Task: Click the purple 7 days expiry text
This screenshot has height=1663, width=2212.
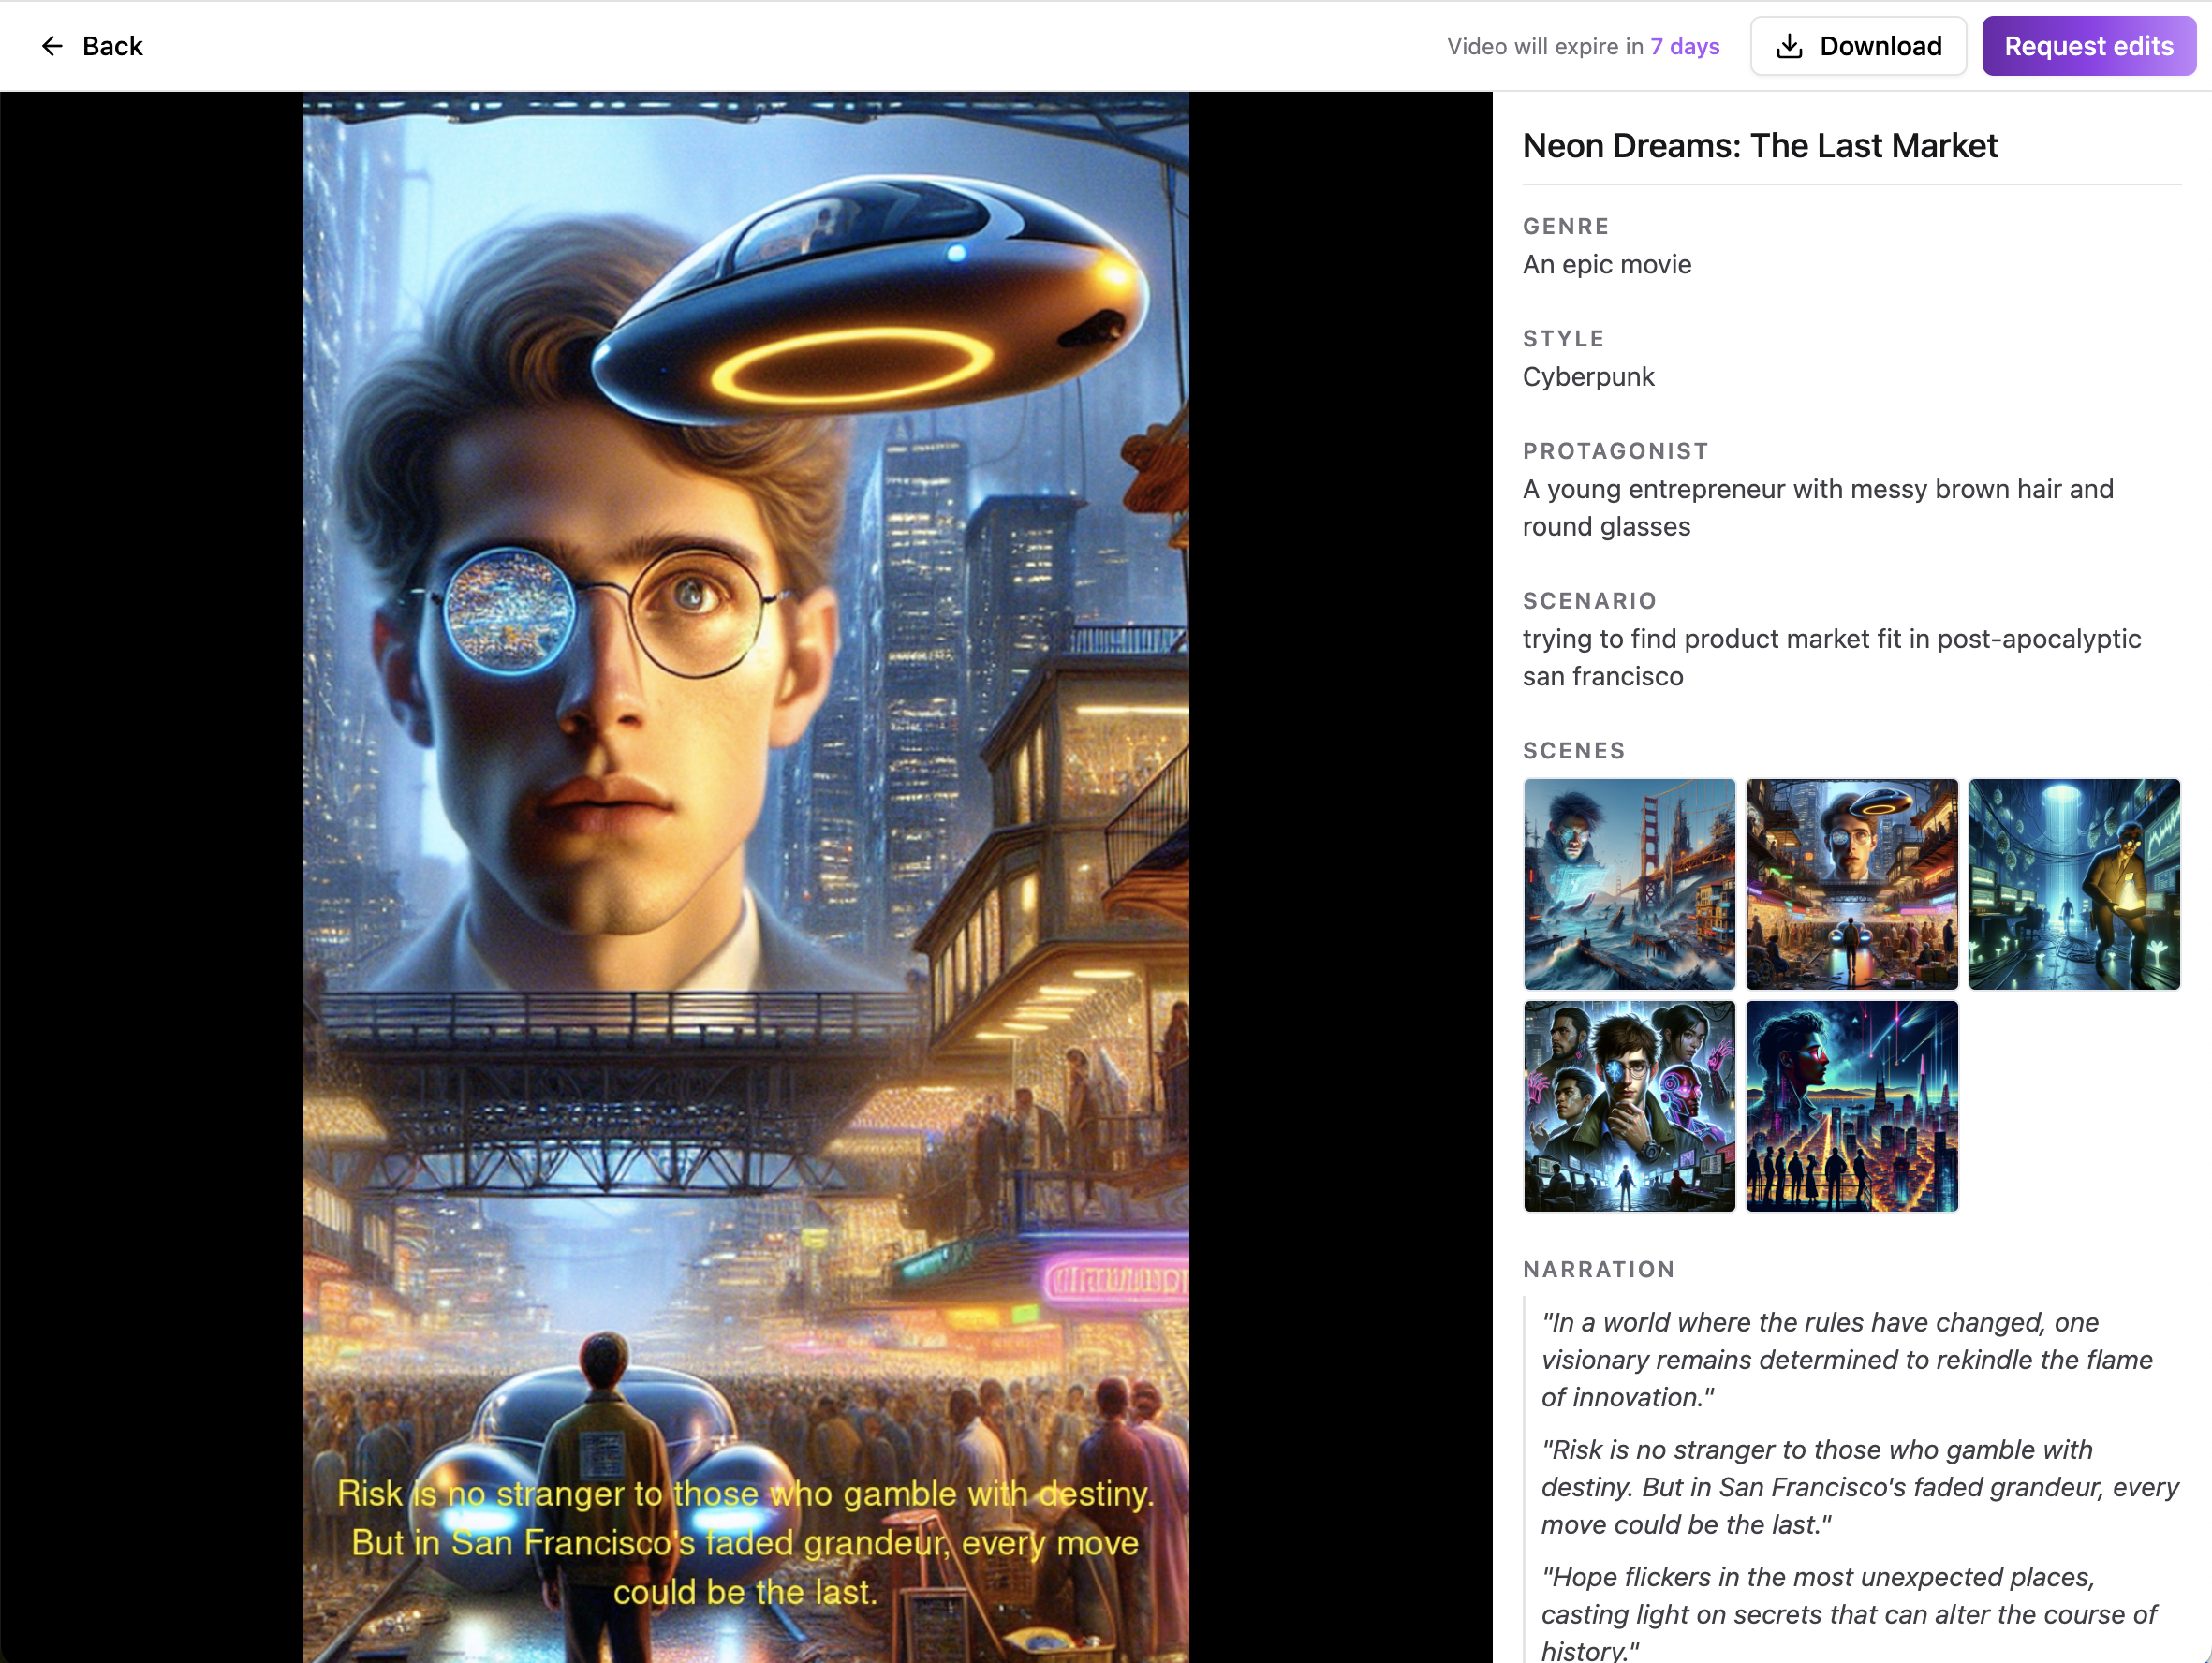Action: (1684, 46)
